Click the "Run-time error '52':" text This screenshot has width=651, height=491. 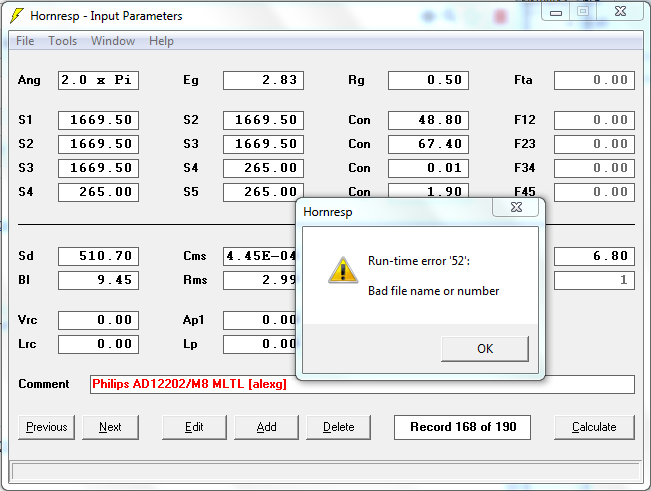click(418, 261)
